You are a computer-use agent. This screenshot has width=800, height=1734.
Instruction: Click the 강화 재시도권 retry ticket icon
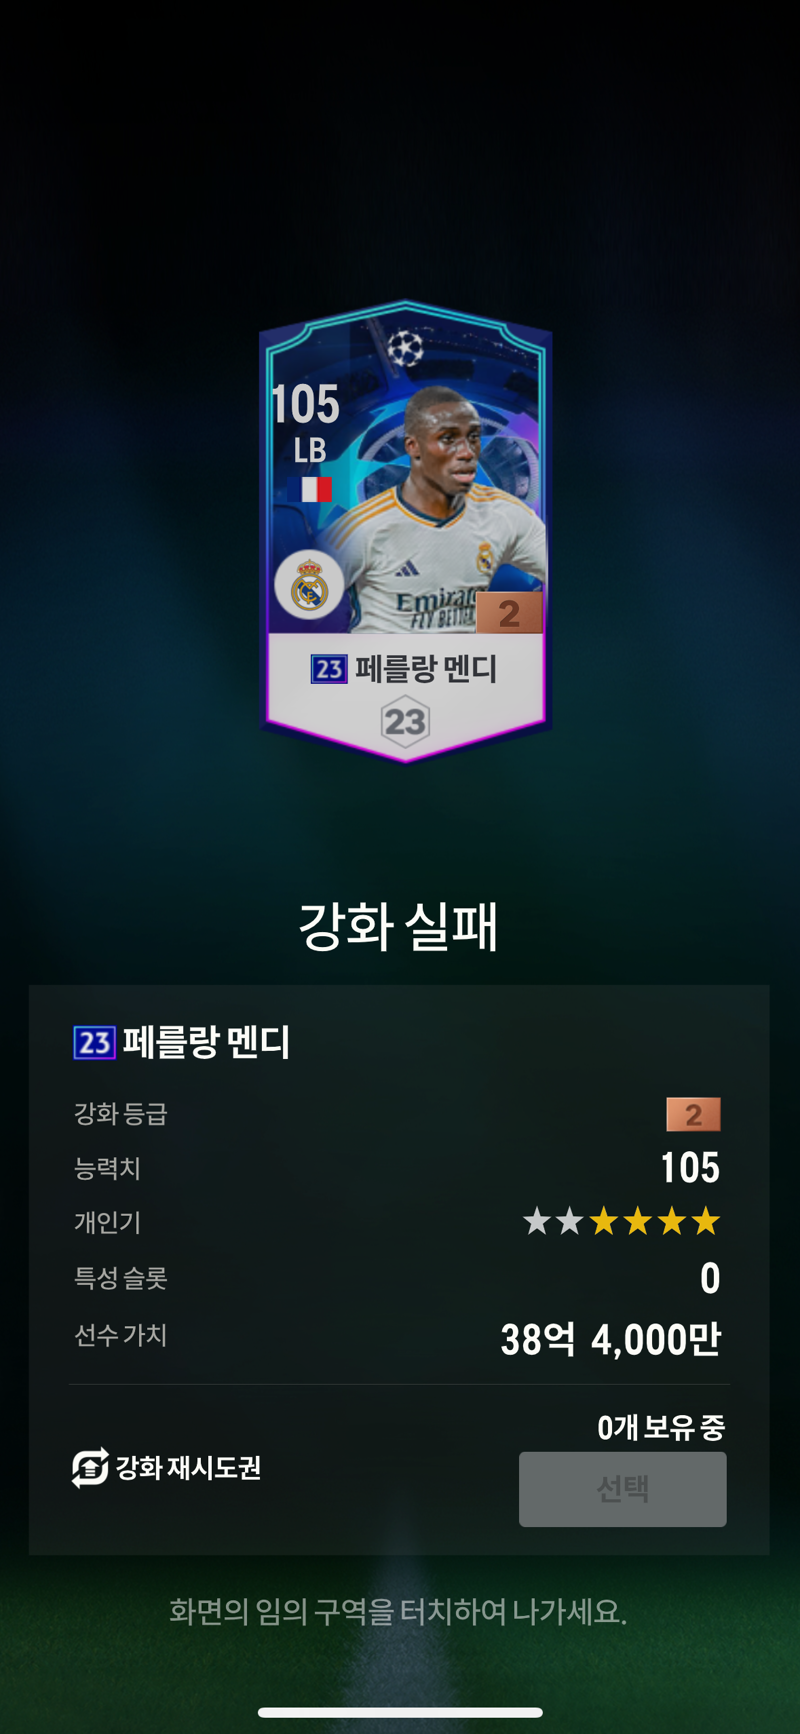pyautogui.click(x=90, y=1468)
